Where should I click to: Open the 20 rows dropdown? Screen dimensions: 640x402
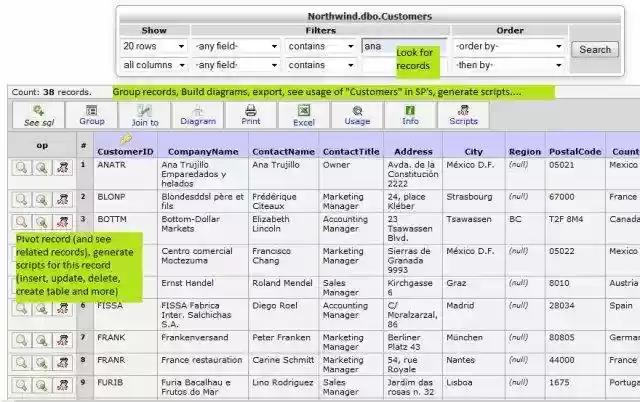(x=154, y=46)
